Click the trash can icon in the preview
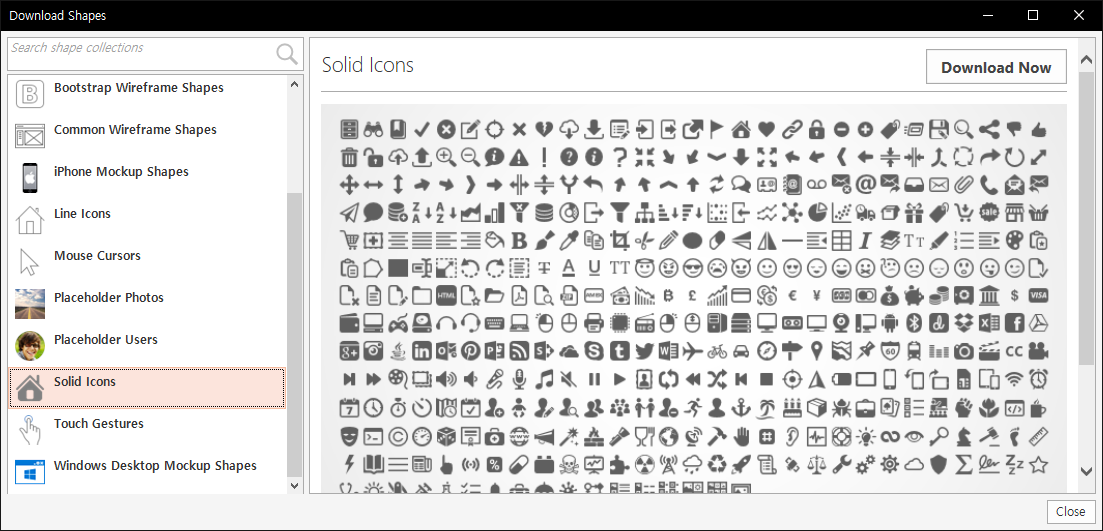 [348, 157]
